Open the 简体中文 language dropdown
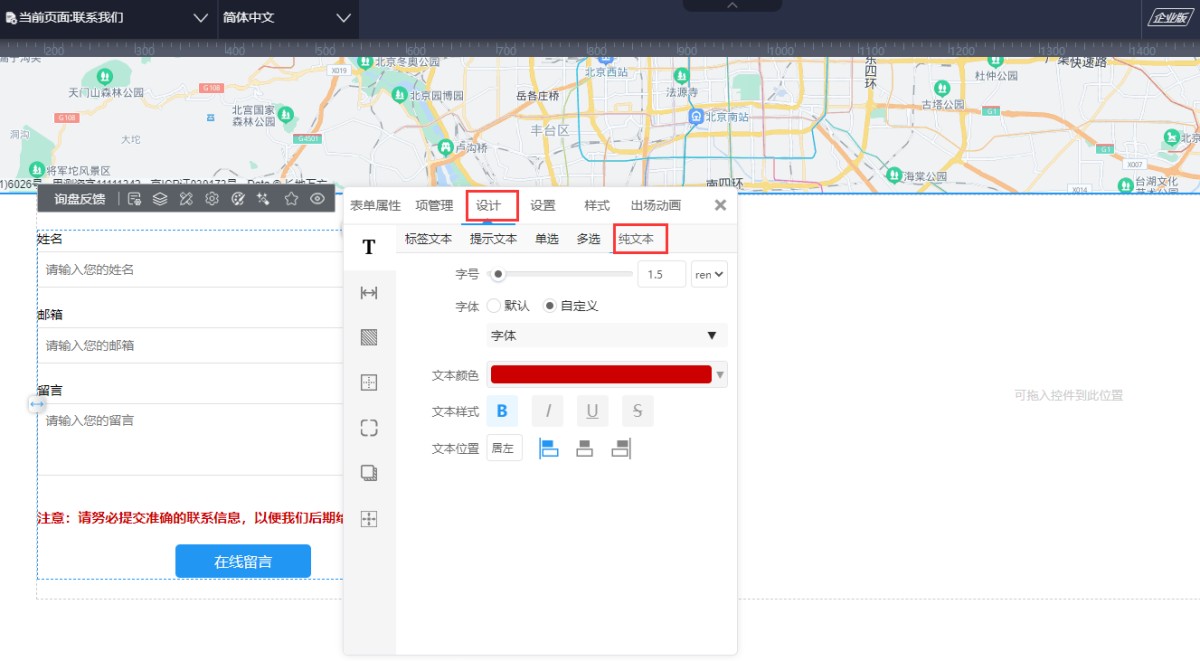 tap(288, 18)
